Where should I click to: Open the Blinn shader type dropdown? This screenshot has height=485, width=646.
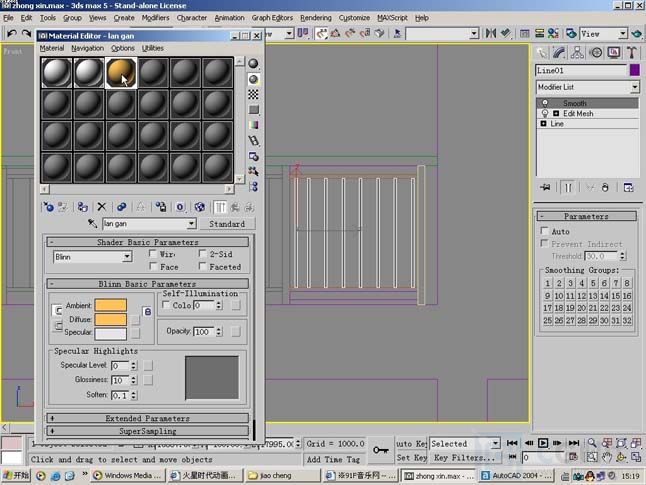[127, 257]
